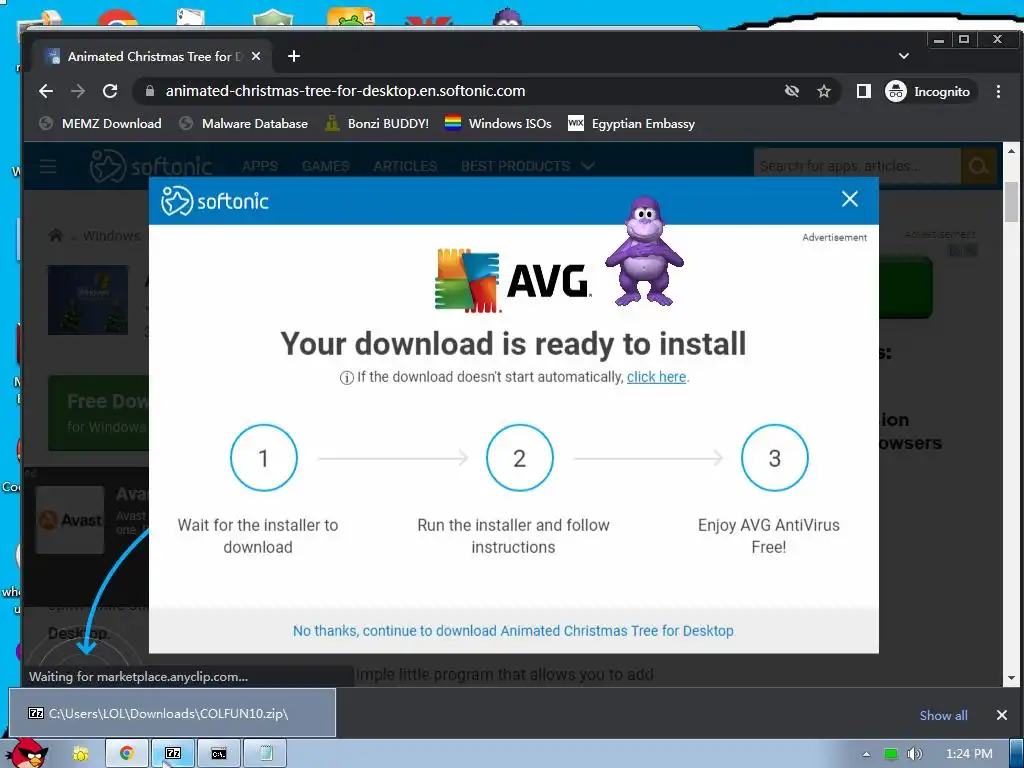Switch to Chrome in the taskbar
This screenshot has width=1024, height=768.
pos(127,754)
